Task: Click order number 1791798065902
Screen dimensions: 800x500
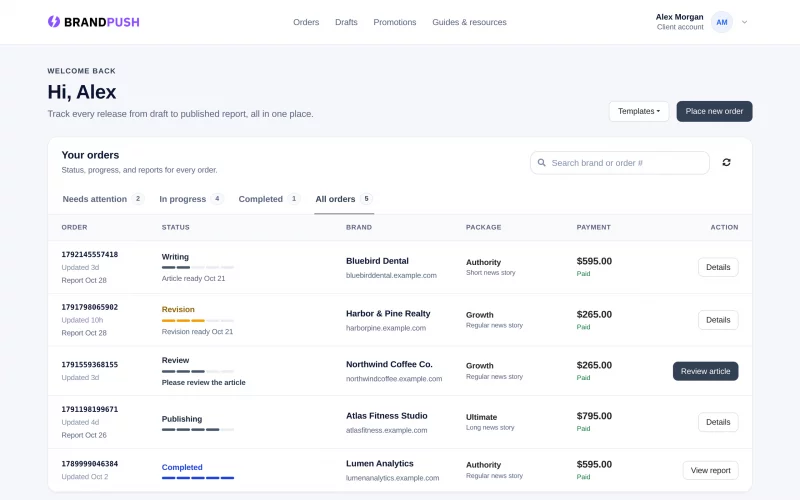Action: pos(90,307)
